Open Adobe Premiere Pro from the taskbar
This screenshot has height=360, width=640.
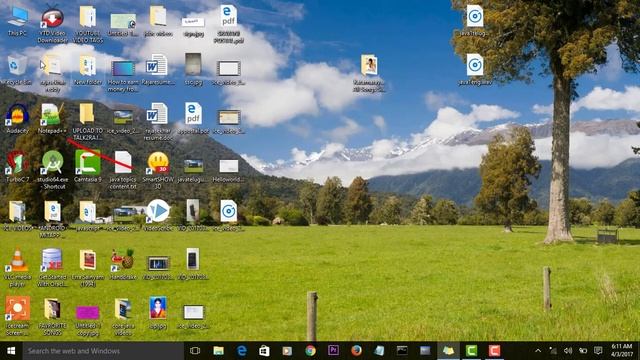[x=333, y=351]
